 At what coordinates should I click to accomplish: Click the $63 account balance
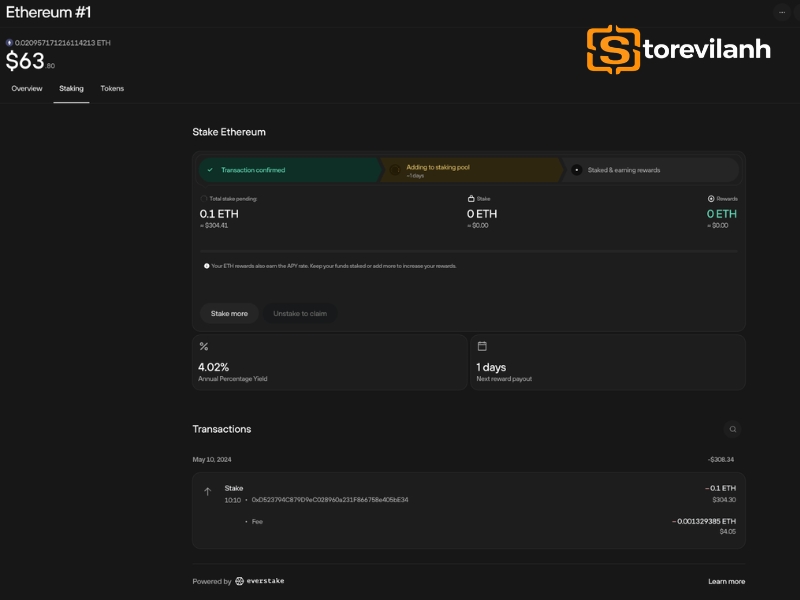click(30, 61)
